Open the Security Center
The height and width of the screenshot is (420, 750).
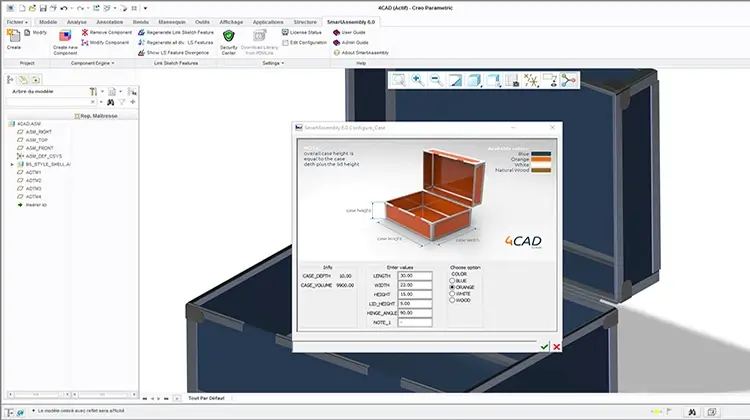coord(229,37)
